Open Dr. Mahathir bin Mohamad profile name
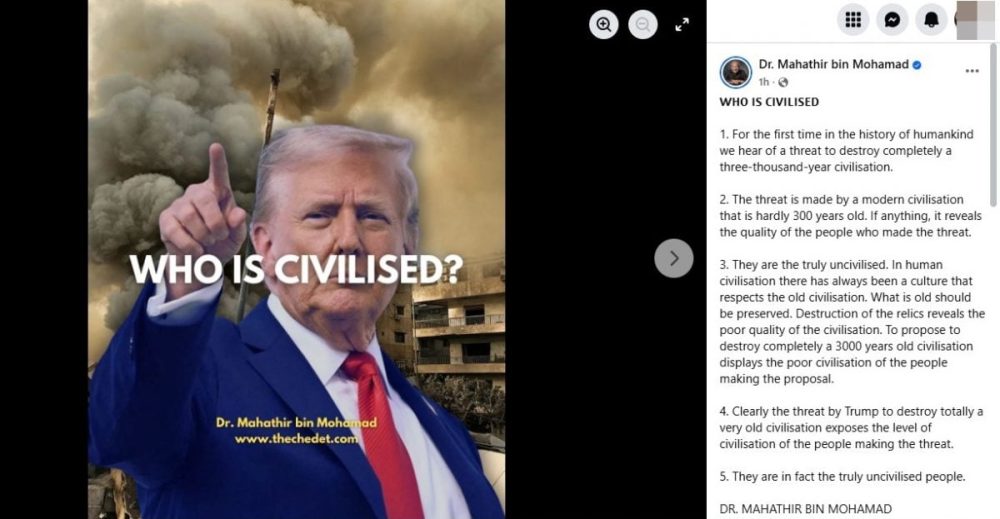This screenshot has width=1000, height=519. (x=833, y=64)
